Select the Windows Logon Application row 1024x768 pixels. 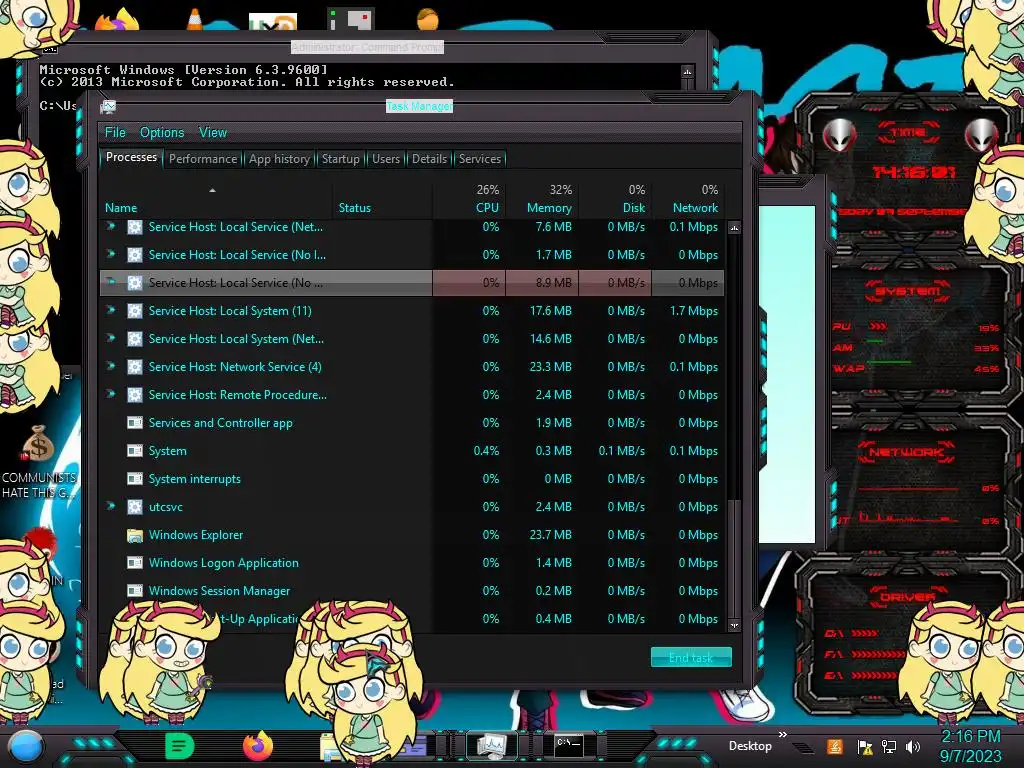(411, 562)
